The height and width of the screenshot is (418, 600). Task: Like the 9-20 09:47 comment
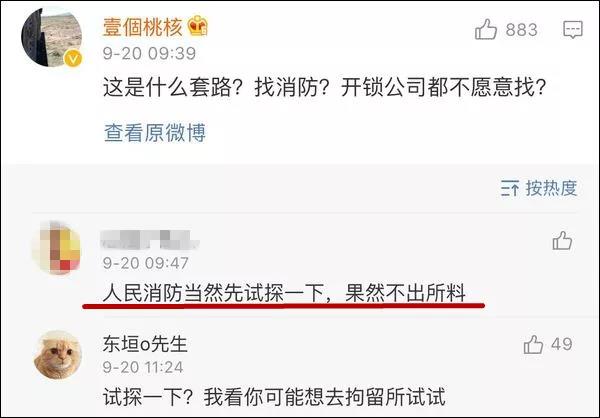coord(562,241)
